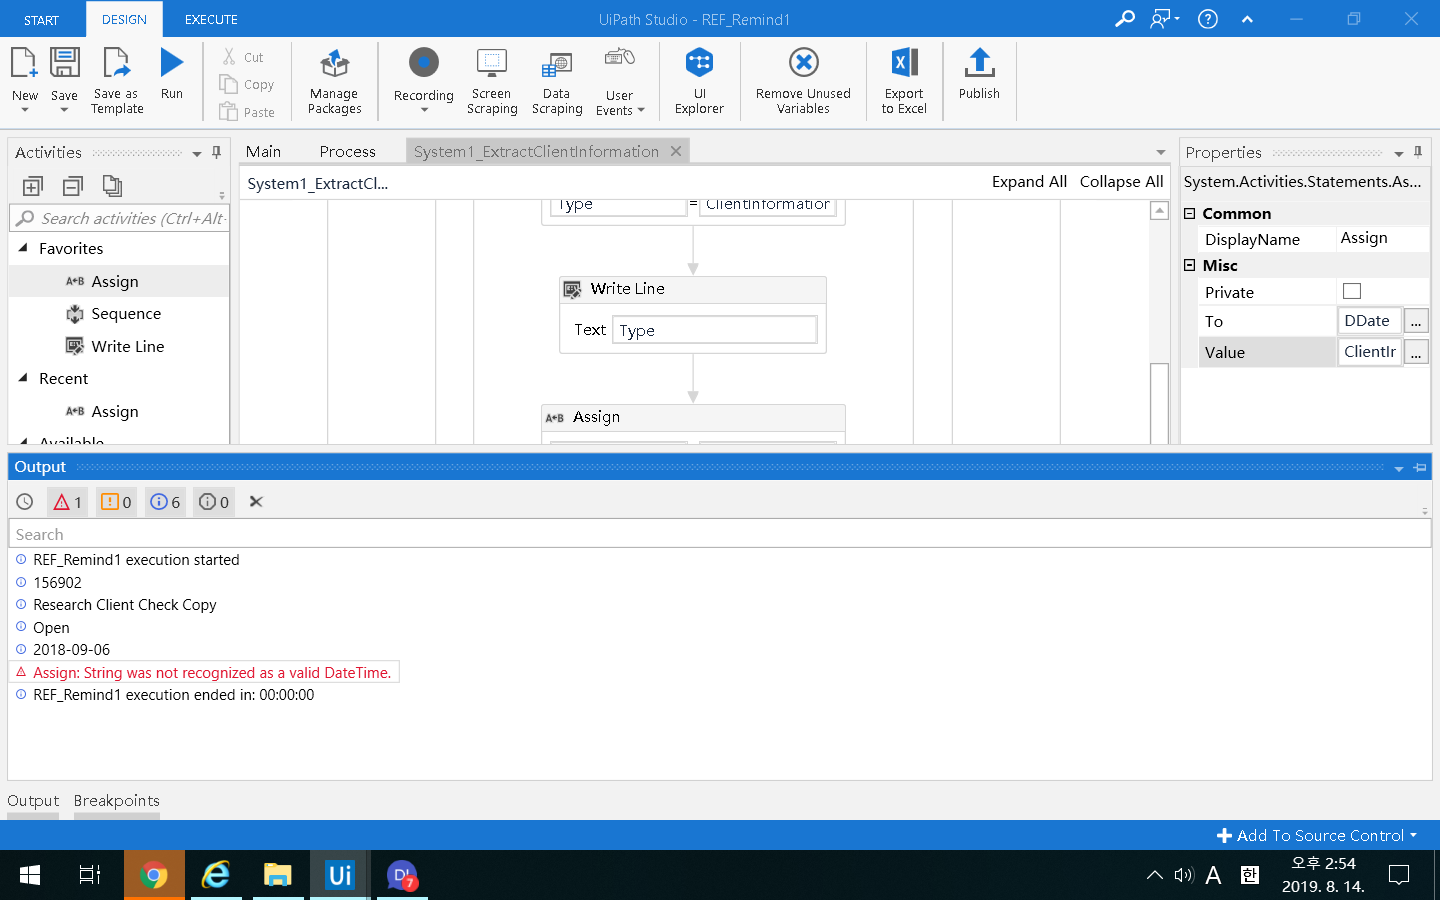Click Save as Template icon
The width and height of the screenshot is (1440, 900).
pos(117,80)
